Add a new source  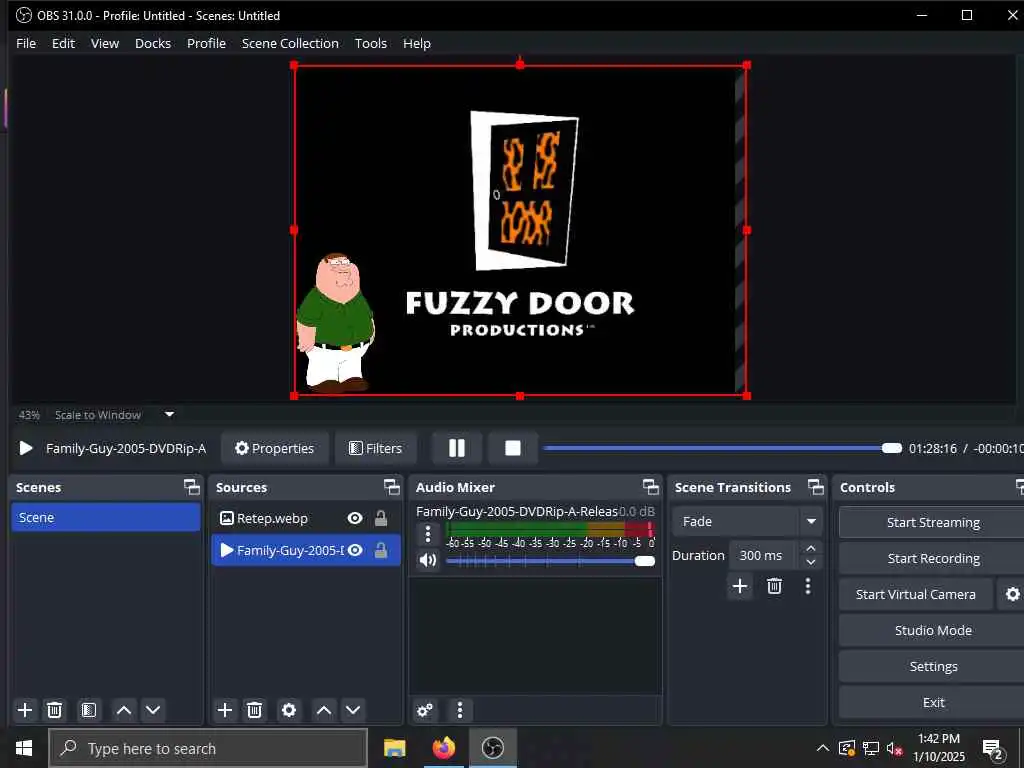tap(225, 710)
